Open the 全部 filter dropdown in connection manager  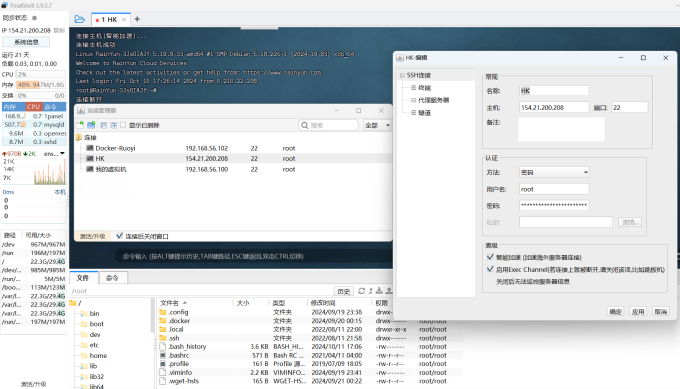click(377, 125)
